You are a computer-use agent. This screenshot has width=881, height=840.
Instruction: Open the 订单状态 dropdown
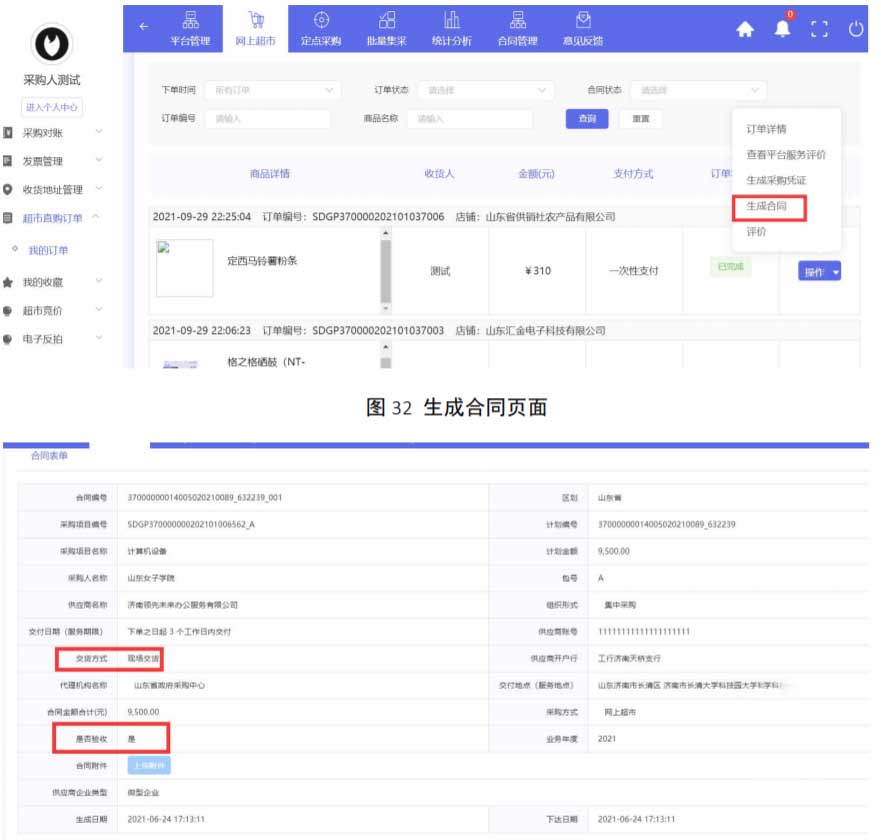click(x=484, y=90)
